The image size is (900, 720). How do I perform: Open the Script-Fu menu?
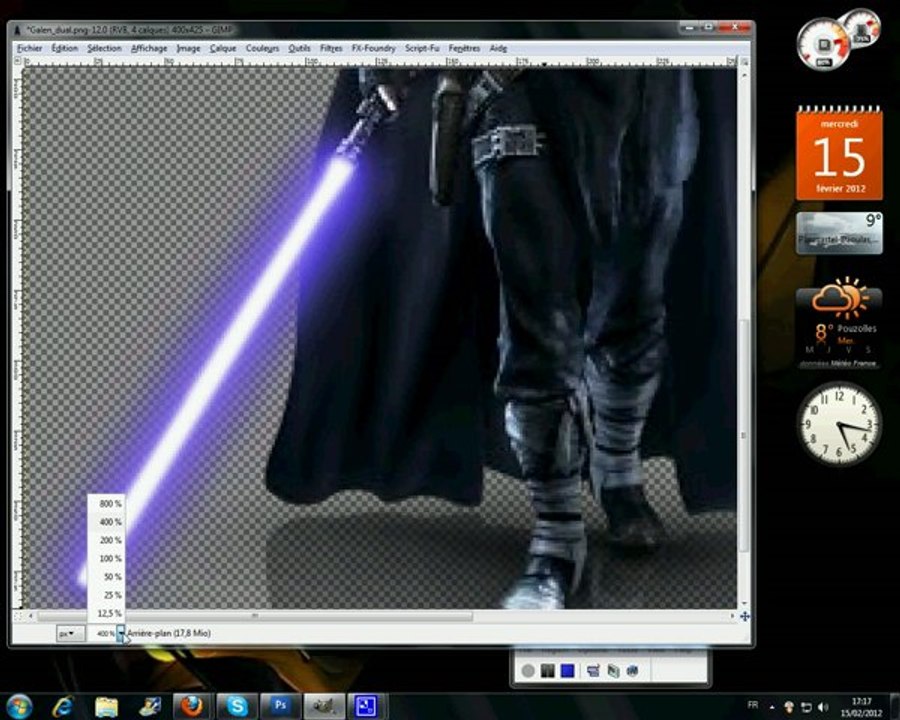422,48
